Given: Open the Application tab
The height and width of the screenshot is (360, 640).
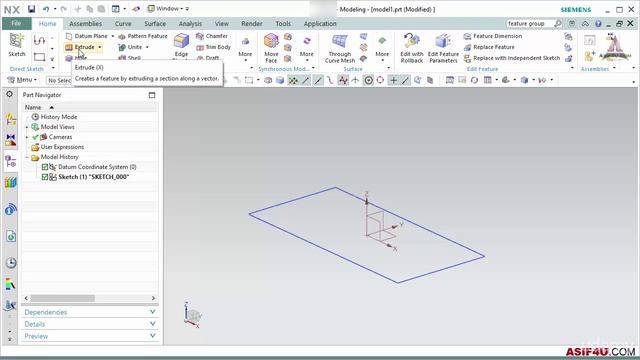Looking at the screenshot, I should coord(320,24).
